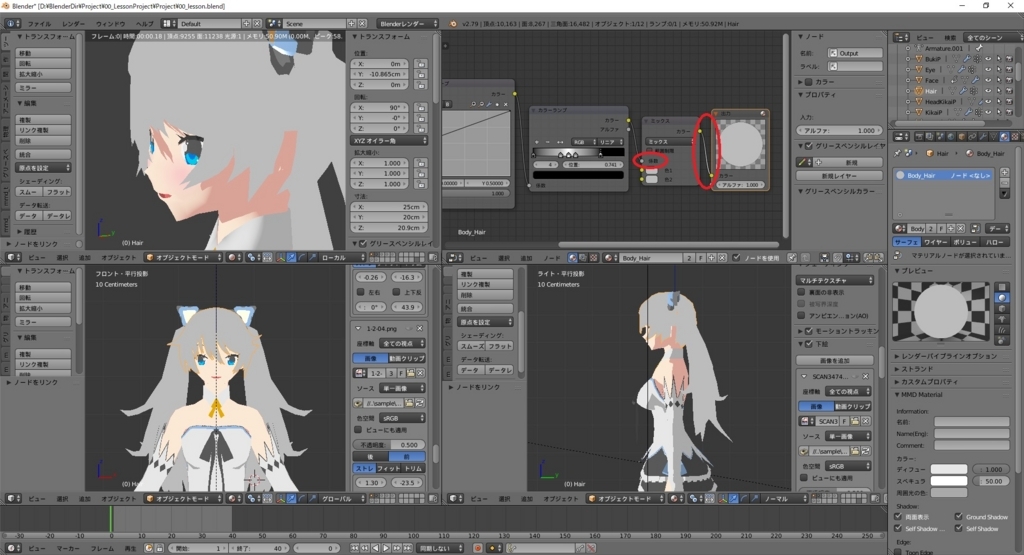Image resolution: width=1024 pixels, height=555 pixels.
Task: Toggle Eye object visibility in outliner
Action: (988, 69)
